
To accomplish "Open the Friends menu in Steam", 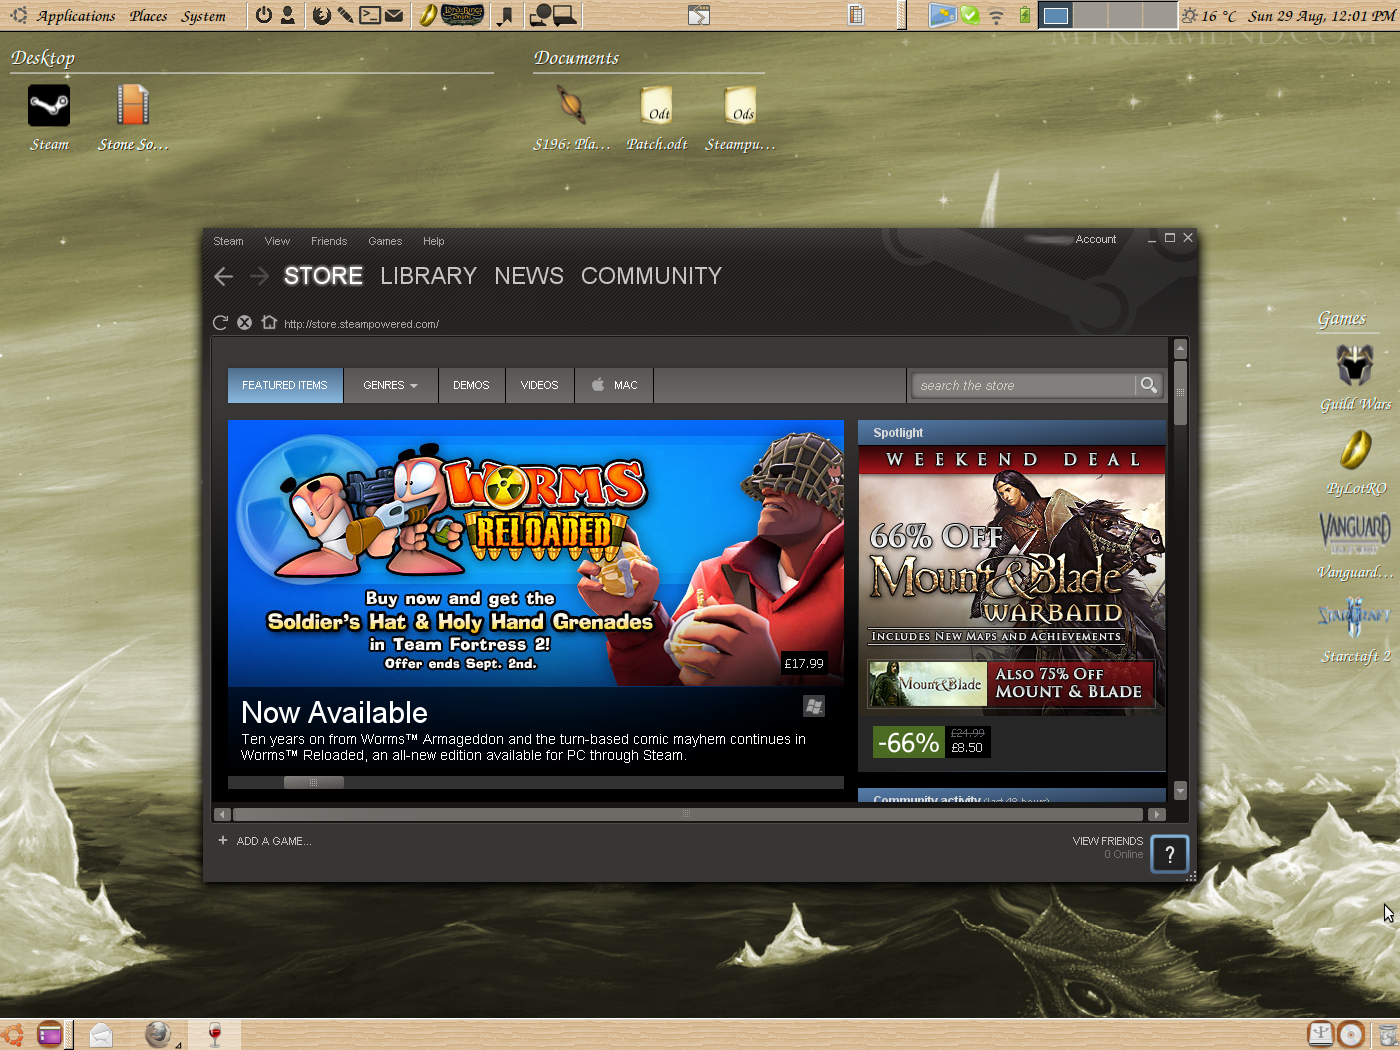I will (329, 241).
